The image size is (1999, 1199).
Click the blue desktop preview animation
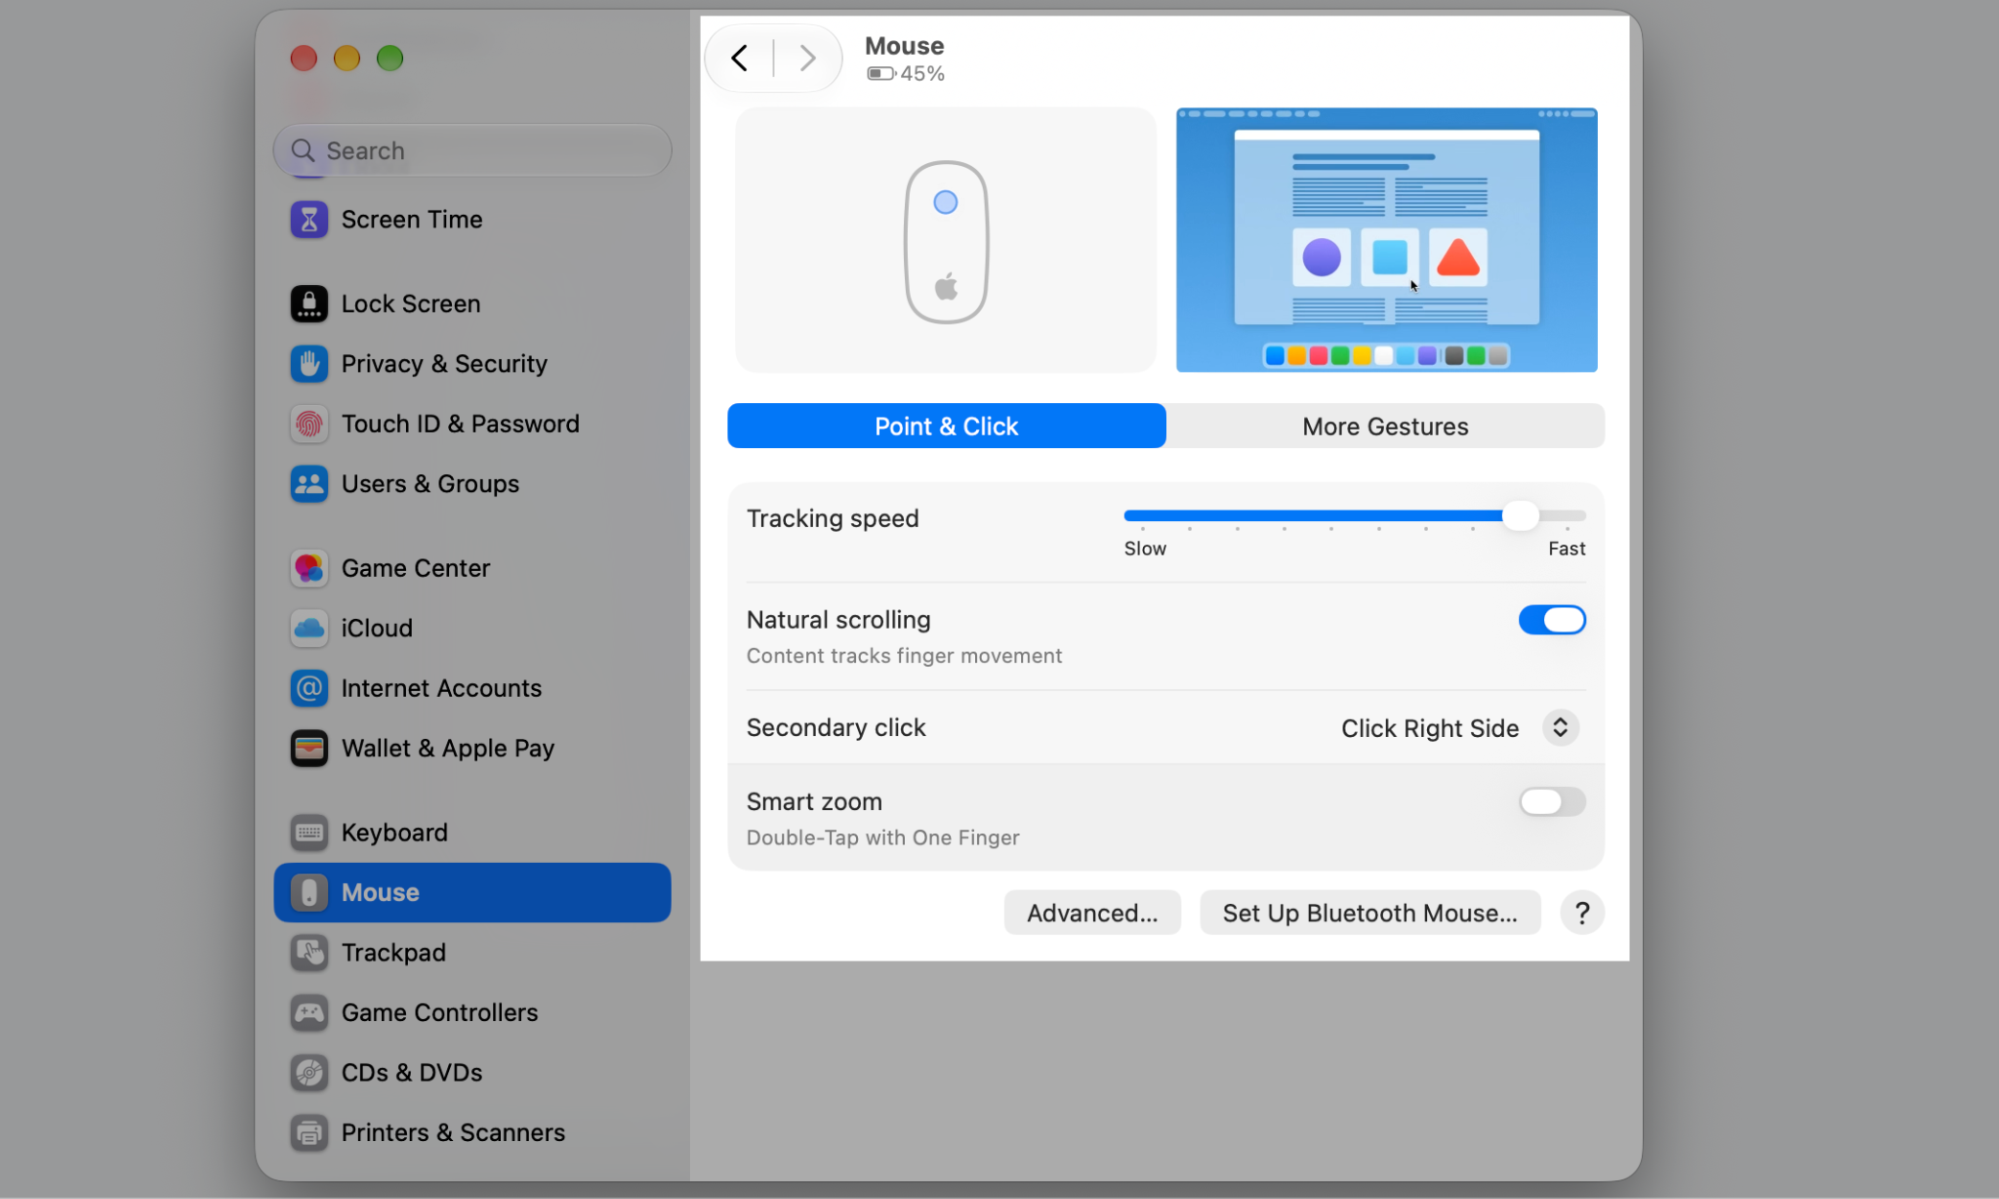(x=1386, y=240)
